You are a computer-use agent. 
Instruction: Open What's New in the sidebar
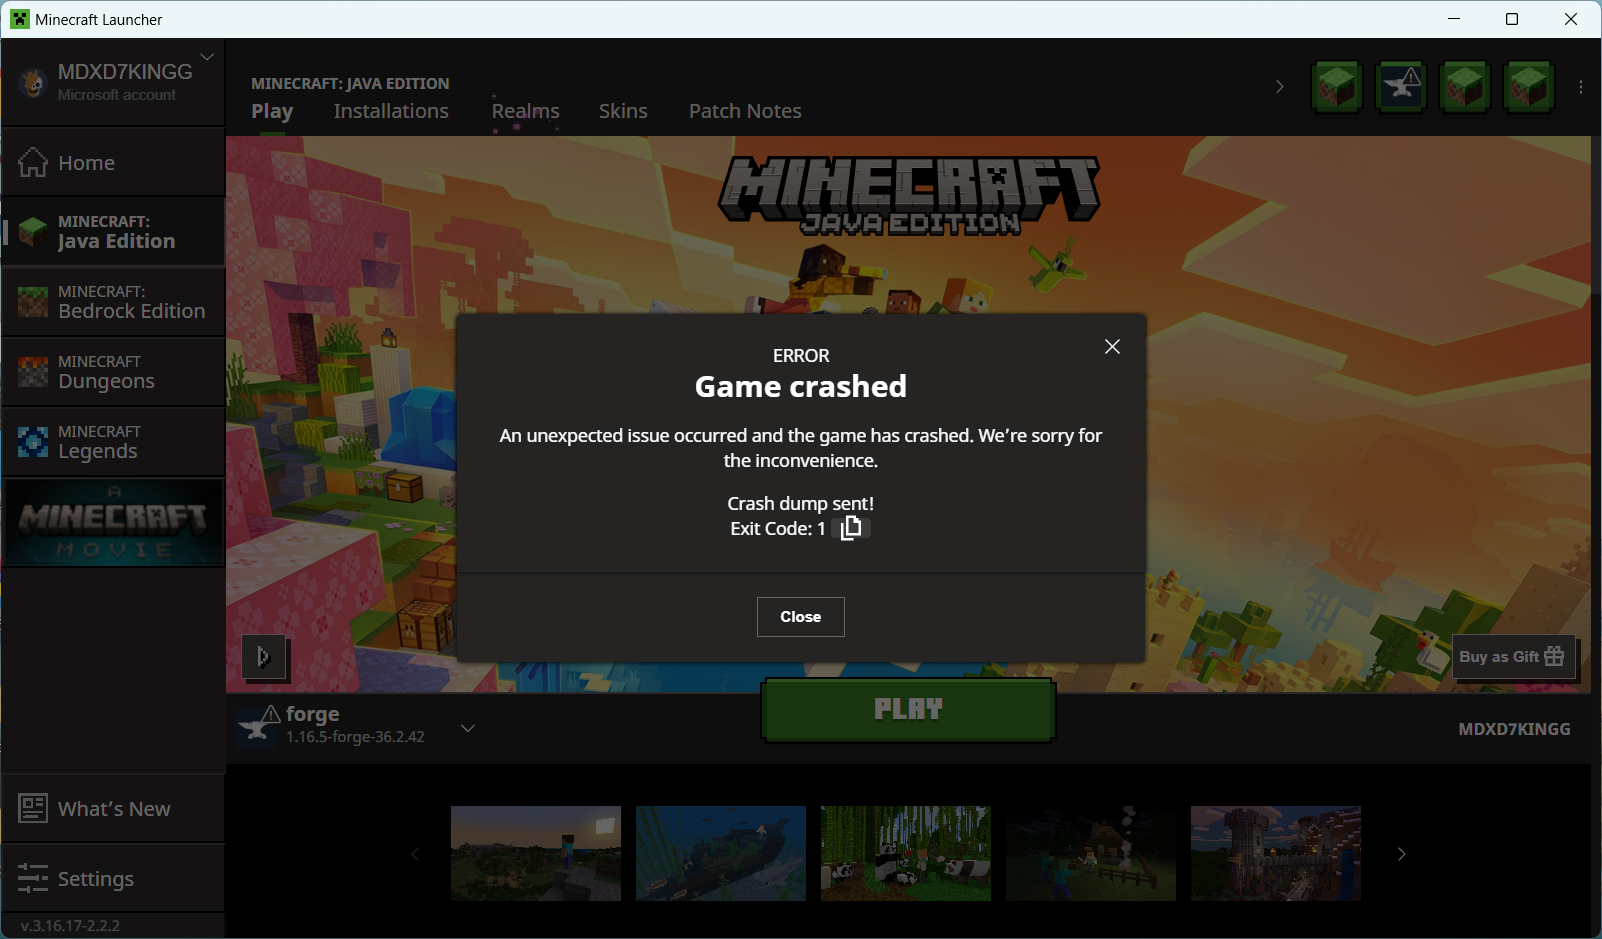(x=113, y=808)
